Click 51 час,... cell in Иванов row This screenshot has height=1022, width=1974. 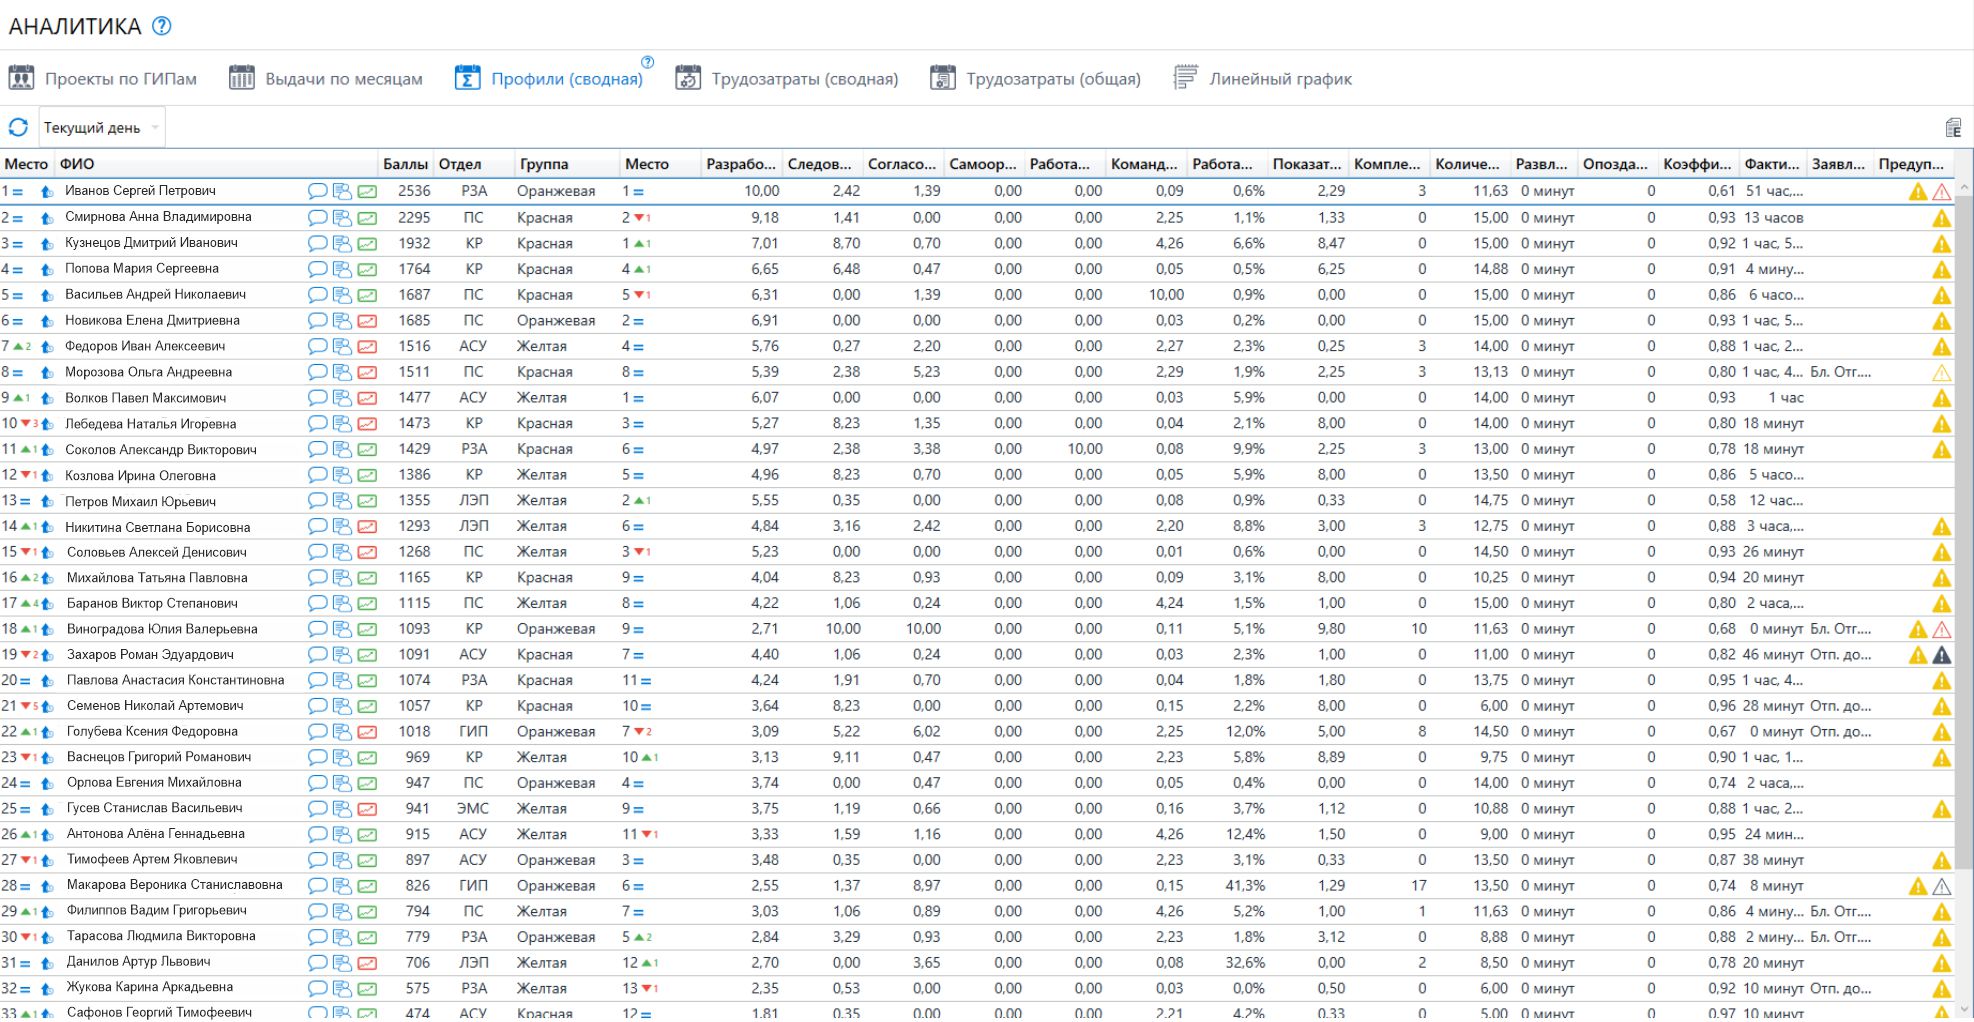pos(1774,191)
